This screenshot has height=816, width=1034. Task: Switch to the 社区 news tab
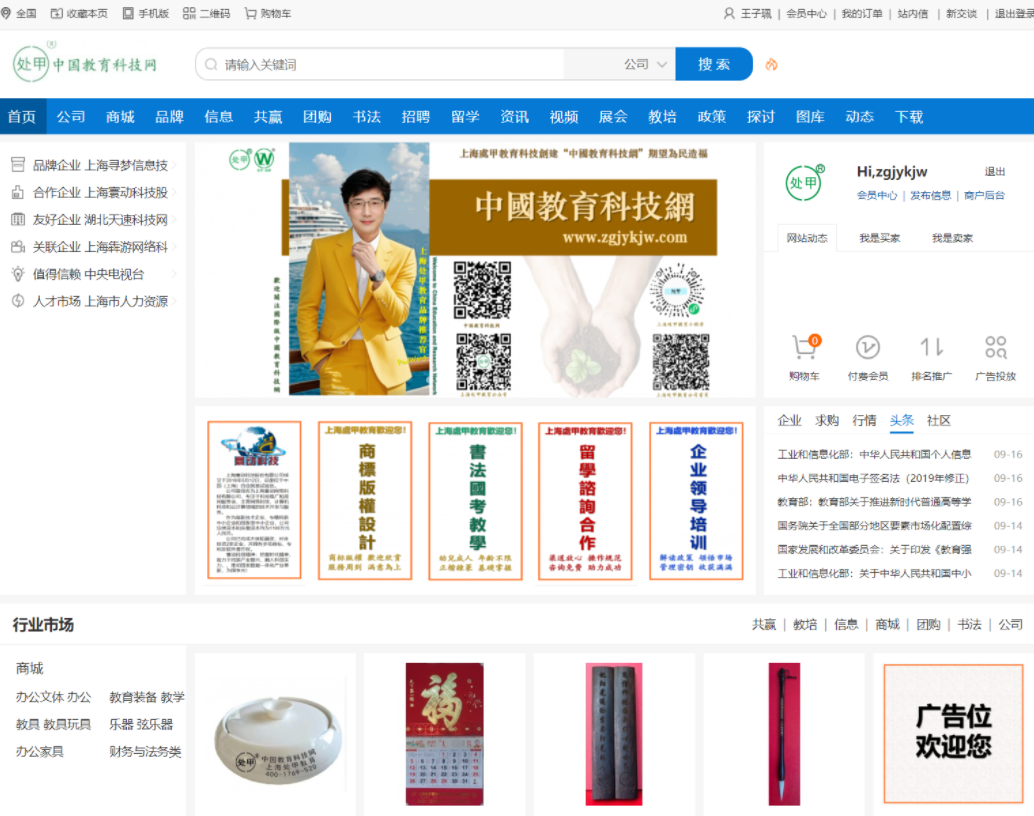pyautogui.click(x=938, y=421)
